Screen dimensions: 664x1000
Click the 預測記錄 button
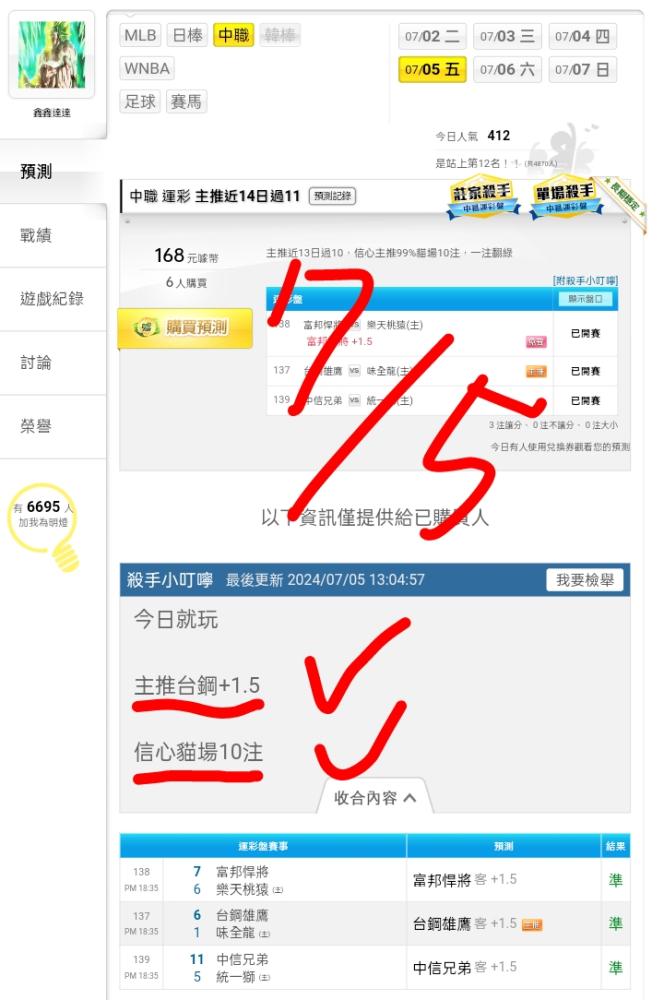coord(332,196)
